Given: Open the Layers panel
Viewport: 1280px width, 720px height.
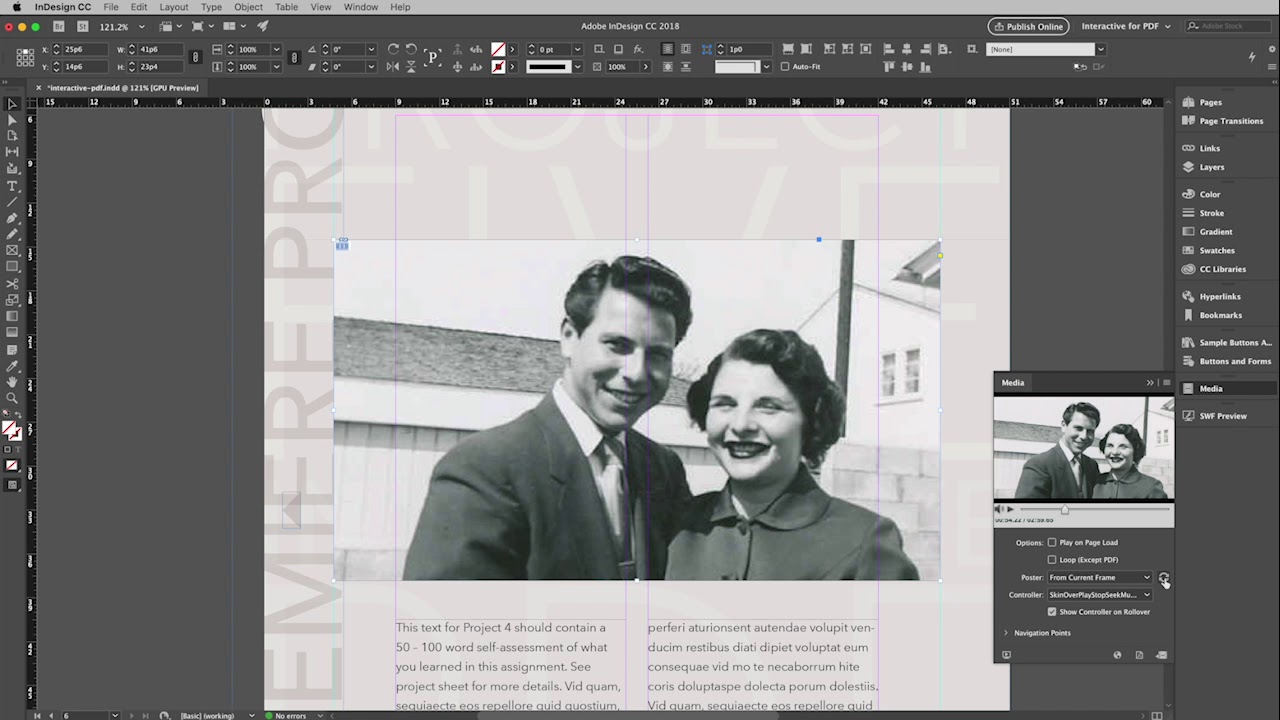Looking at the screenshot, I should [x=1211, y=167].
